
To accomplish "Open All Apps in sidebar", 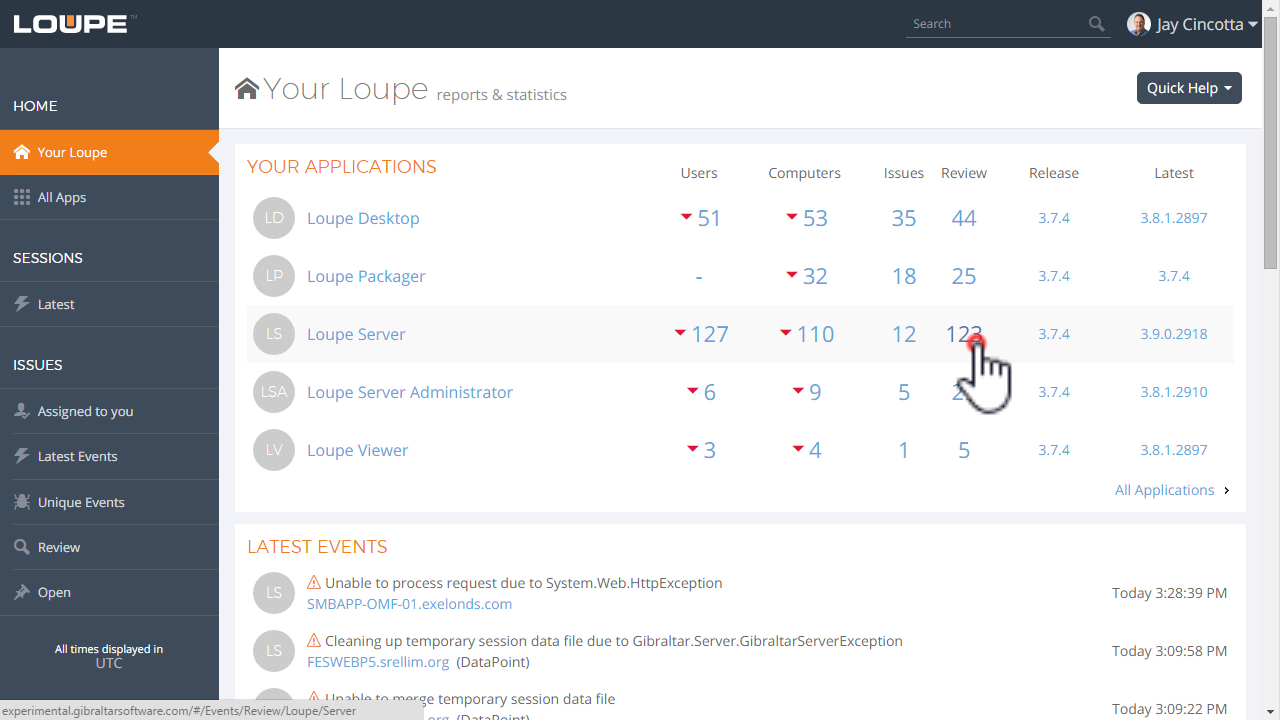I will click(109, 197).
